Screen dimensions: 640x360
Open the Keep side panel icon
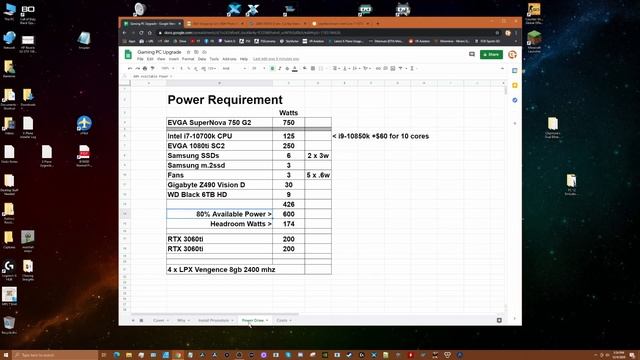pos(515,85)
